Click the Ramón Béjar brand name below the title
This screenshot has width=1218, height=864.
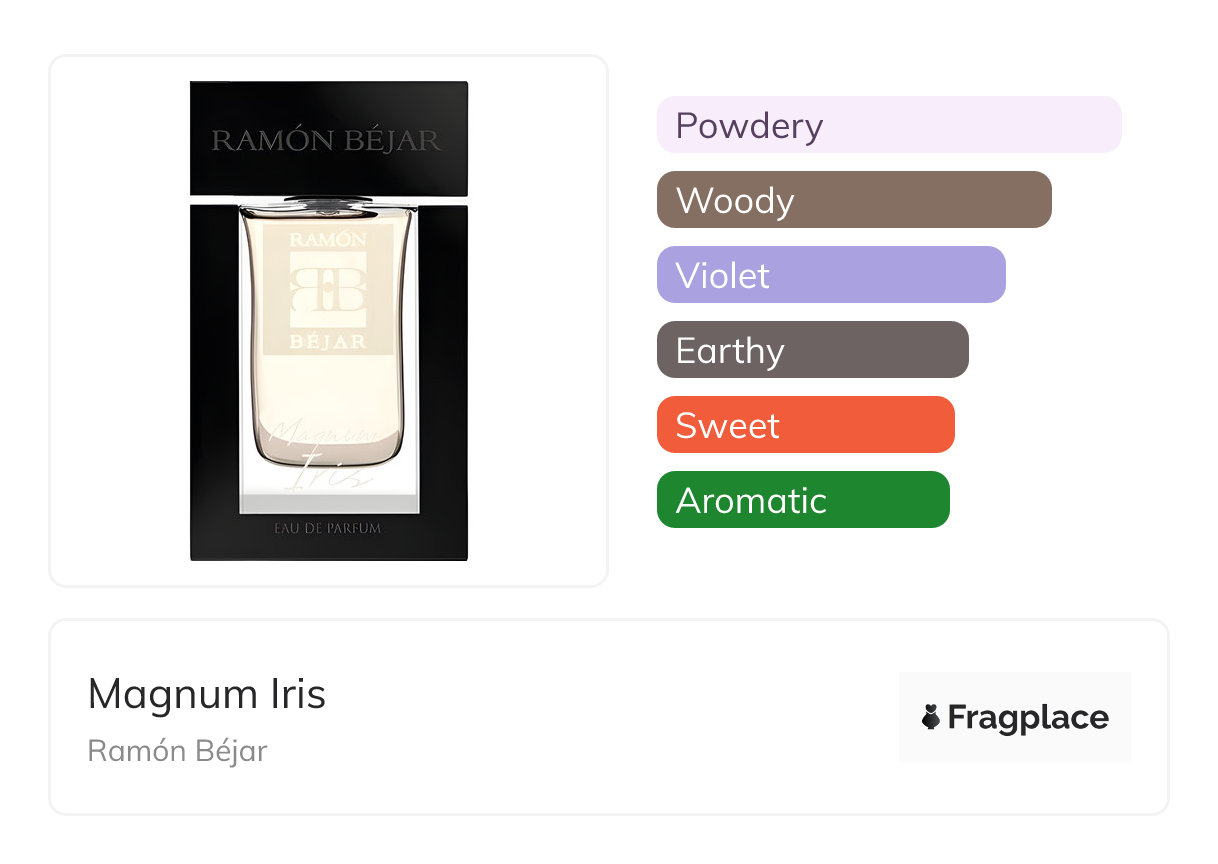(x=178, y=751)
